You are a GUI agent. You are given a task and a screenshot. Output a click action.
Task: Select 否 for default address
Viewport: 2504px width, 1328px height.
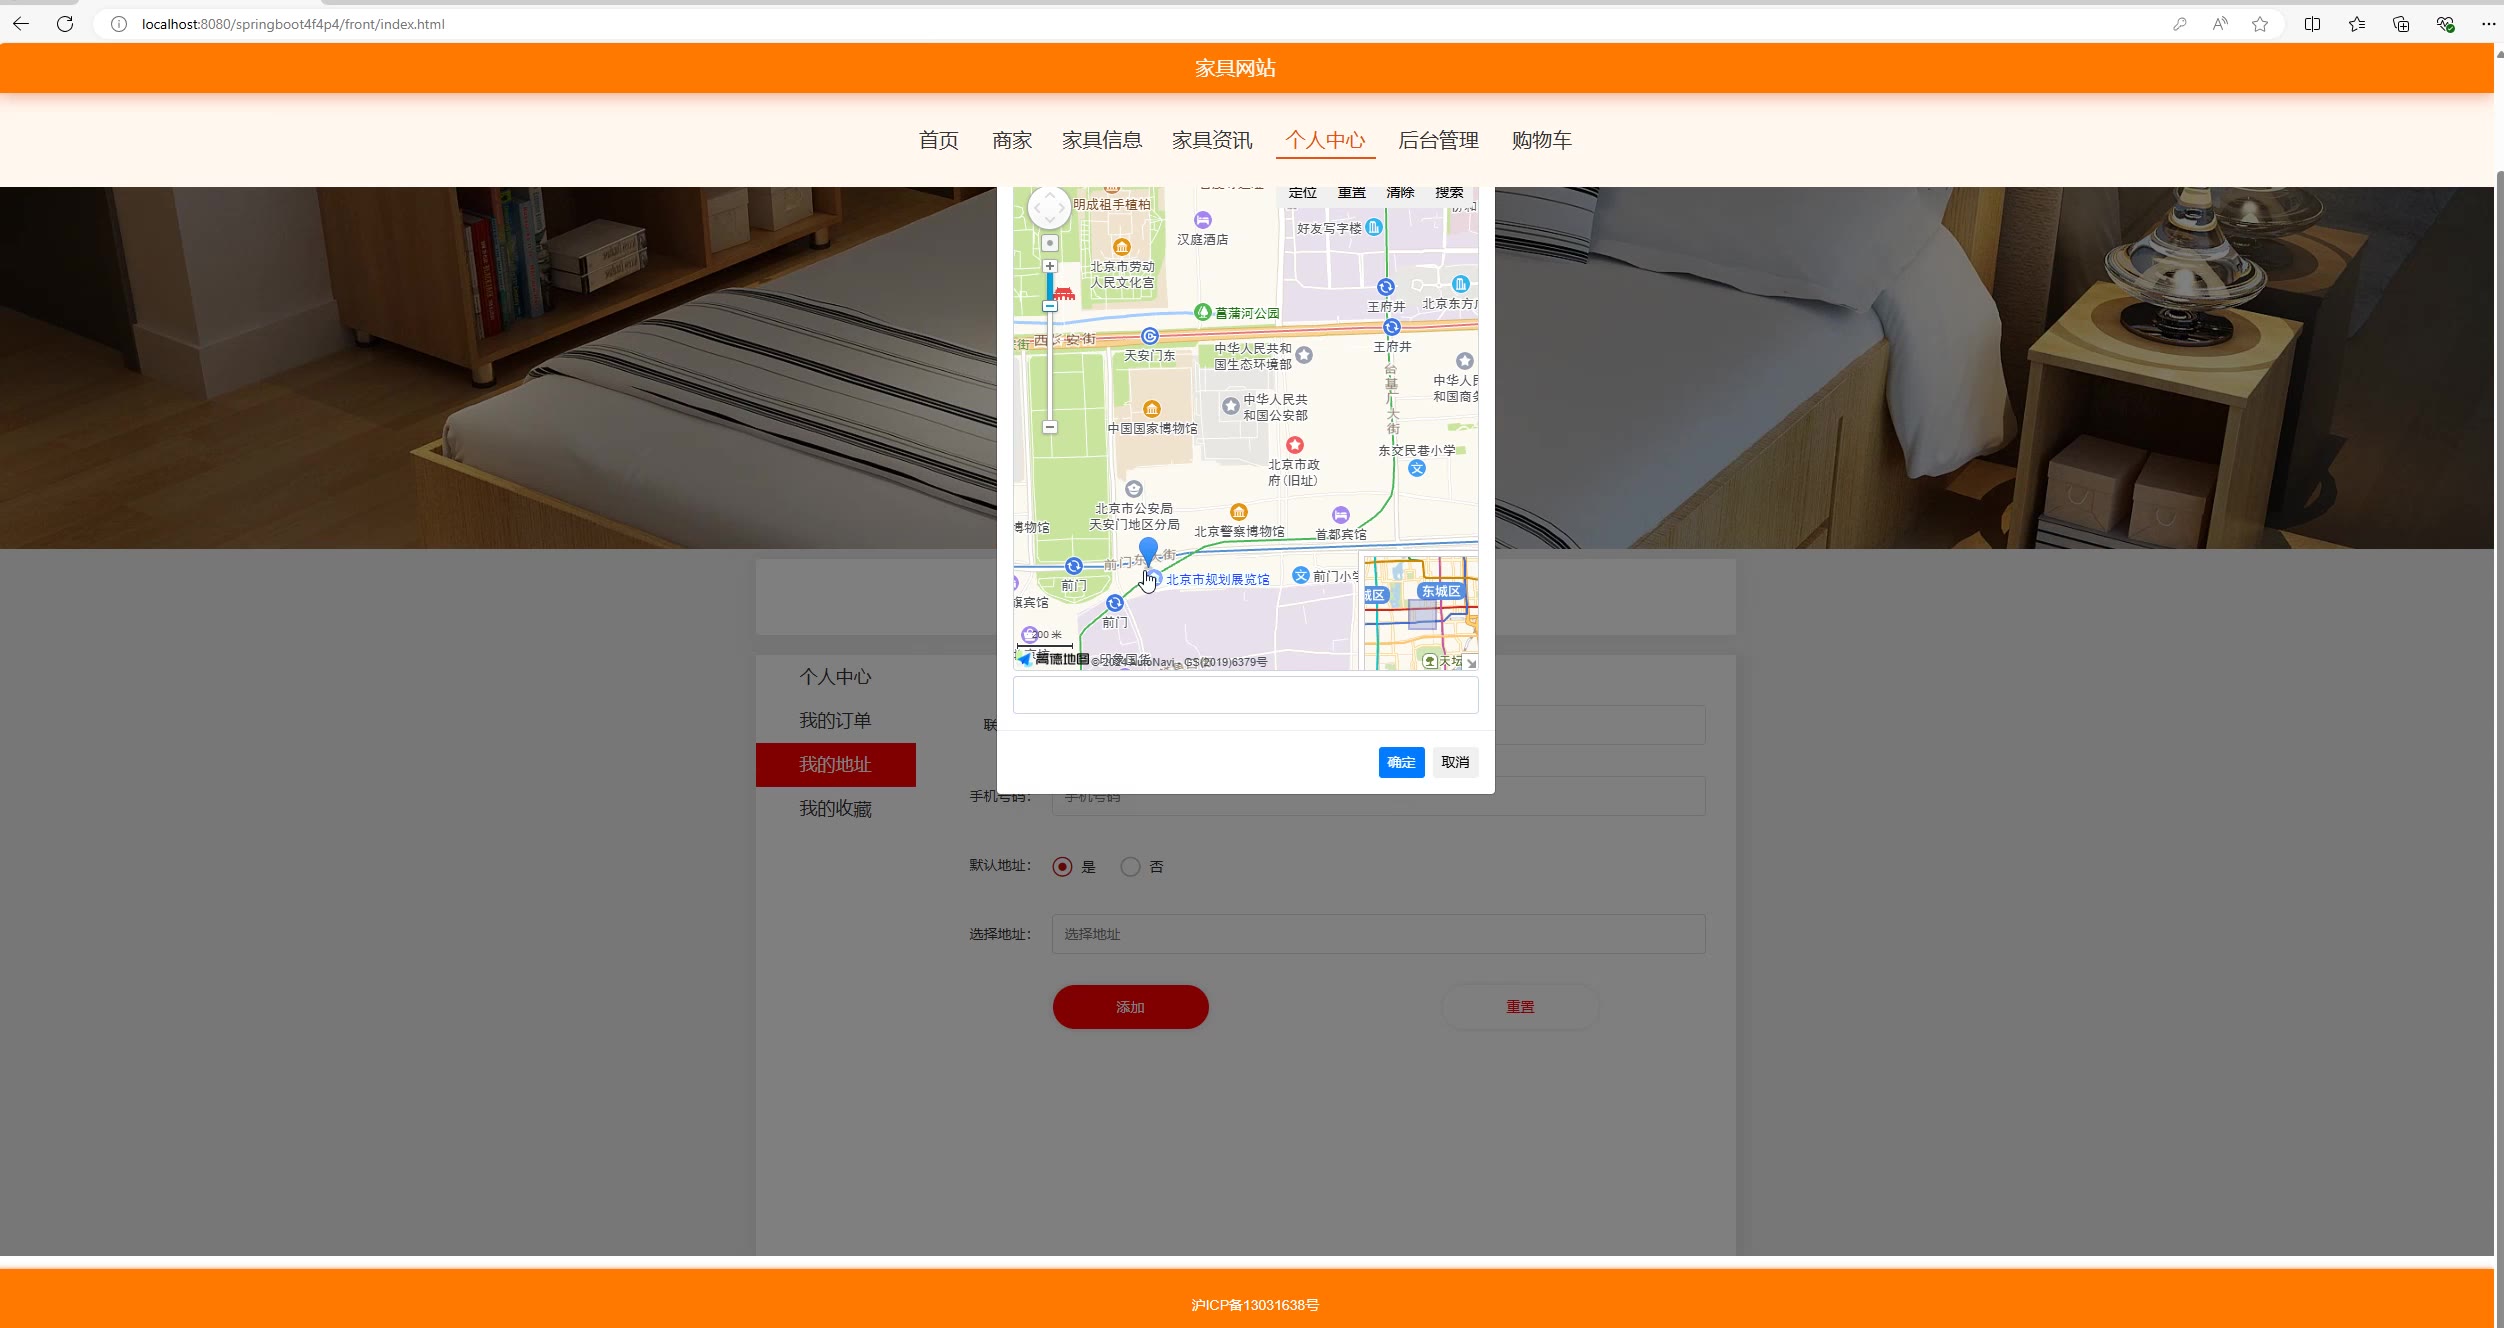(x=1130, y=867)
